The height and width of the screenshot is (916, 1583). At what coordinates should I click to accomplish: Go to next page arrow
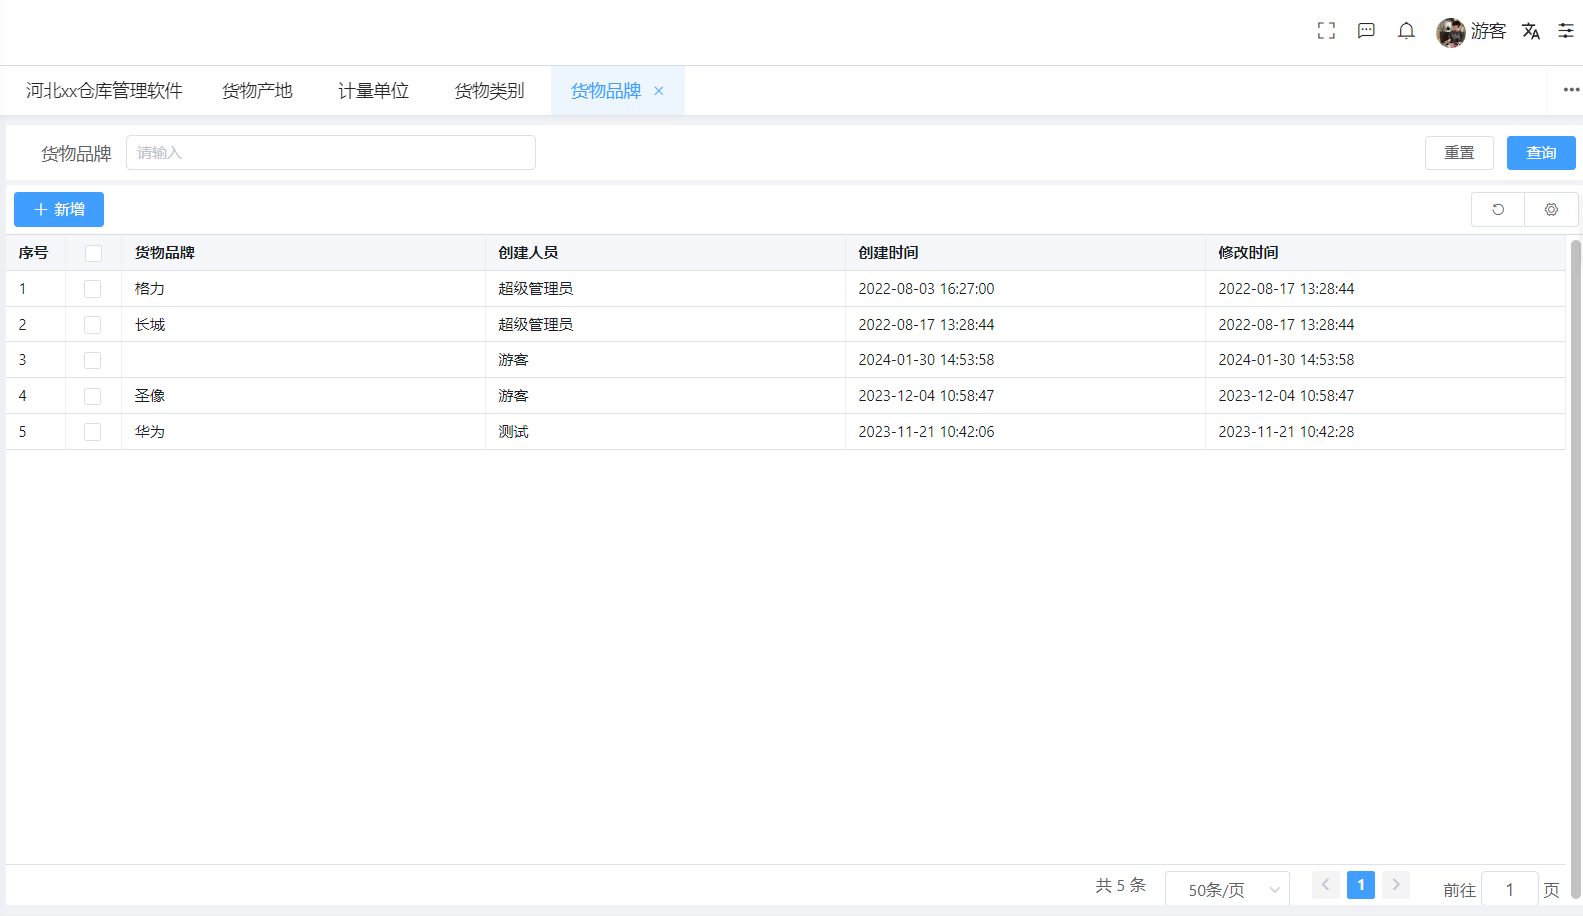click(1396, 885)
